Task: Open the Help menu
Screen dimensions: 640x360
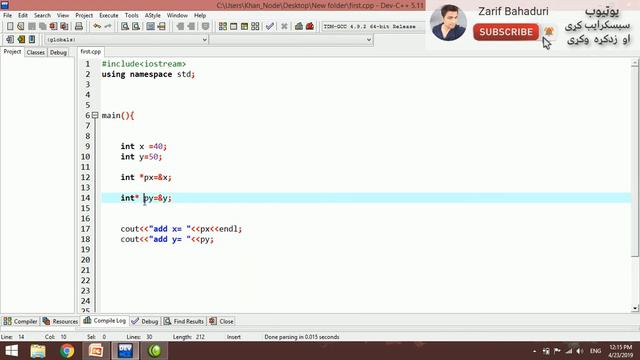Action: 200,16
